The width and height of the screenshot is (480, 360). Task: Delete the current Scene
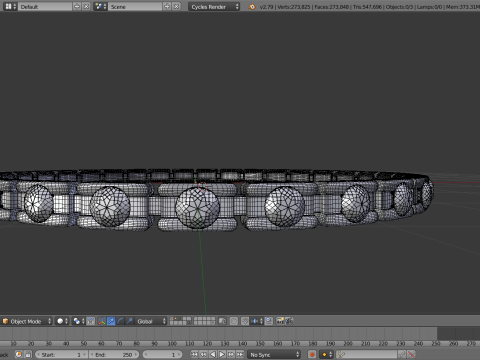pos(176,7)
